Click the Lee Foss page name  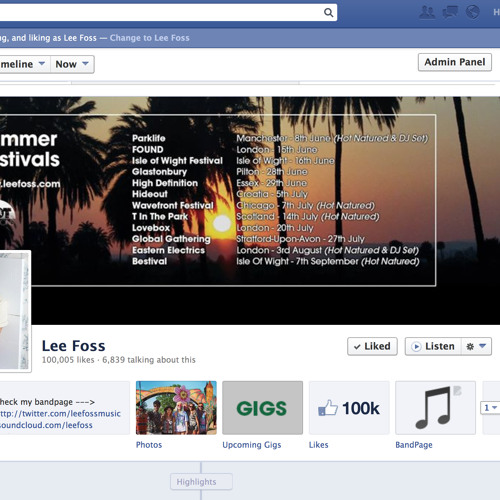point(73,346)
